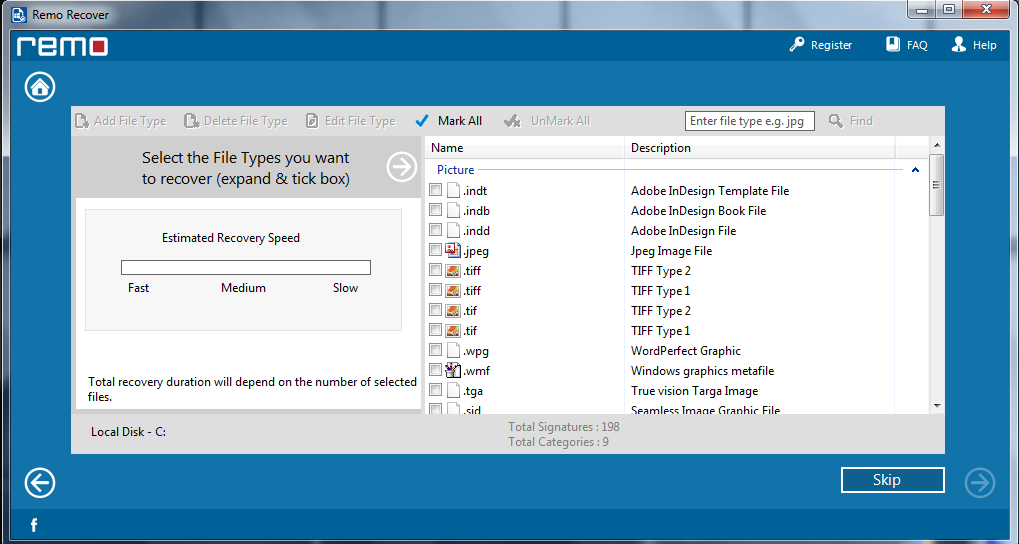Click the .wpg file name
The height and width of the screenshot is (544, 1019).
pos(476,351)
